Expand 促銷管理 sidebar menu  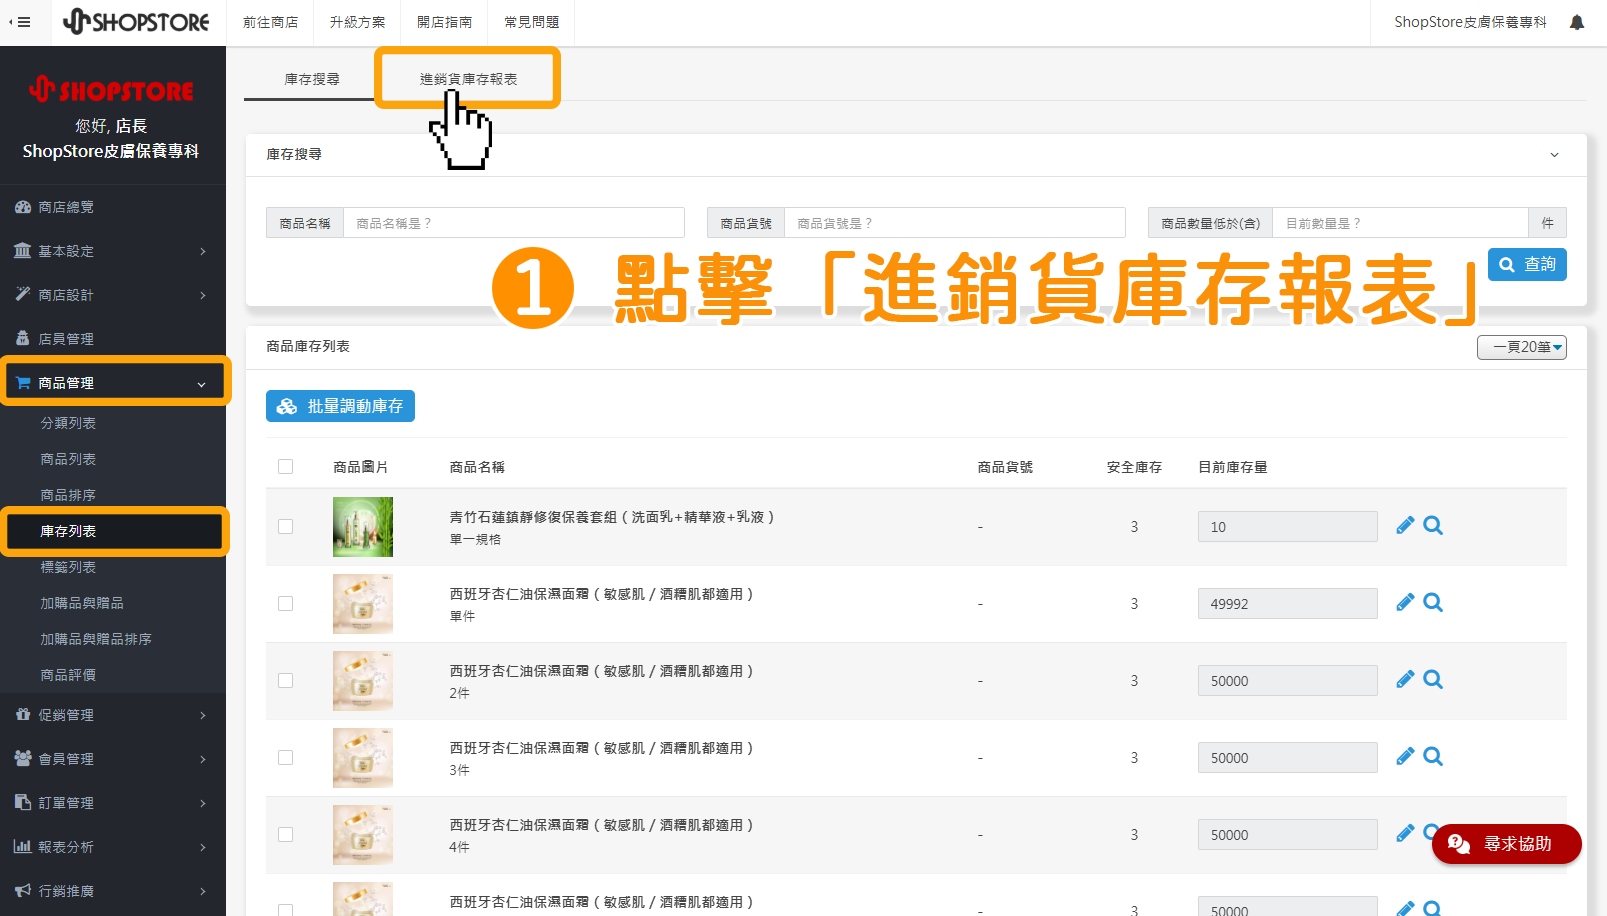[113, 715]
